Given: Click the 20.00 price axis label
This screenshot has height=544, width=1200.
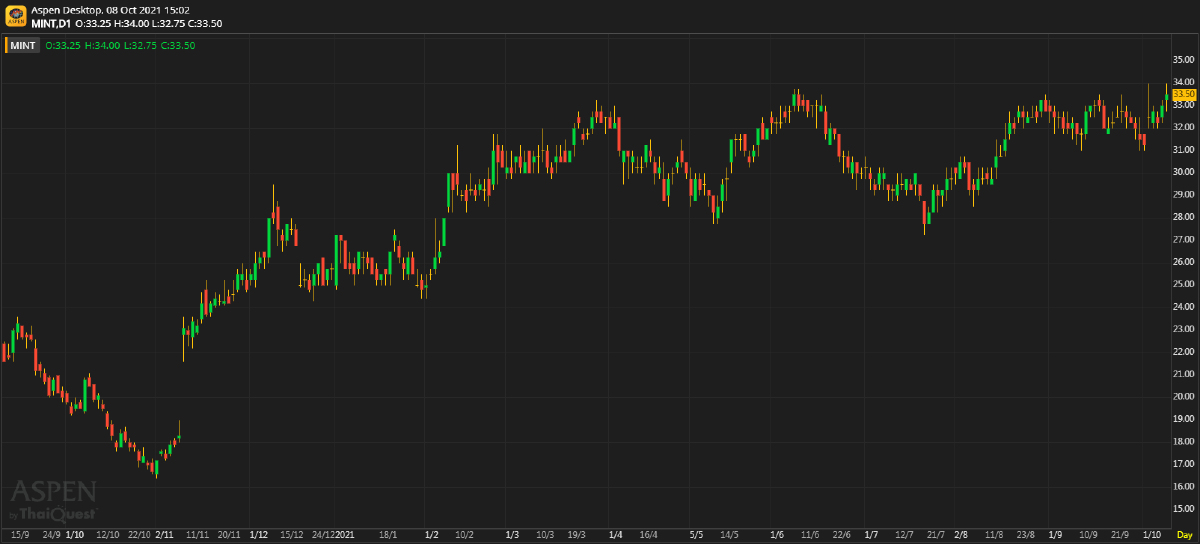Looking at the screenshot, I should point(1184,397).
